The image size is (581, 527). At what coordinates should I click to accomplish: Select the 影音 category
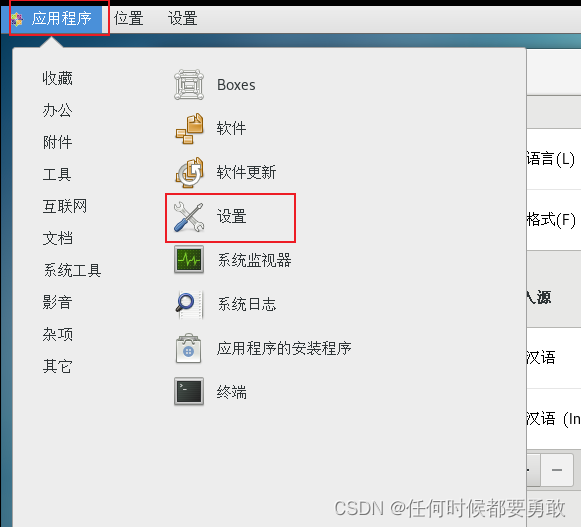click(x=57, y=302)
